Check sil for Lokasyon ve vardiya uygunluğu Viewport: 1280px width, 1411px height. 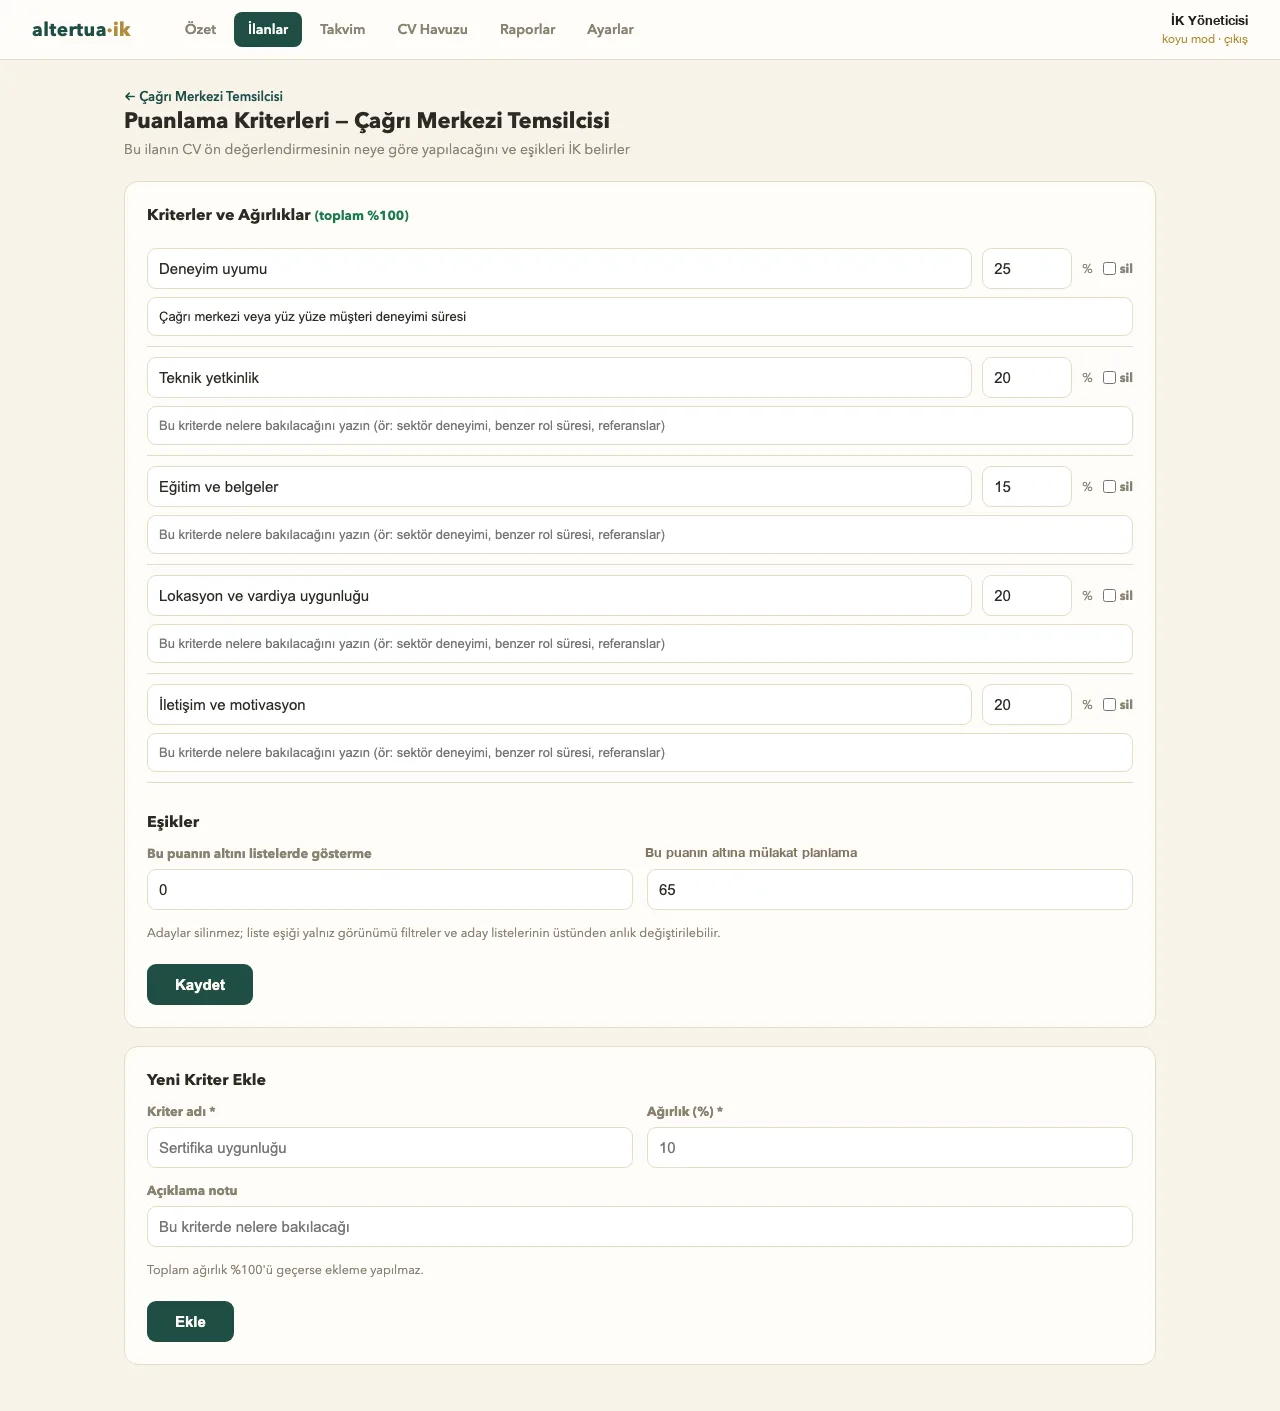[x=1109, y=595]
